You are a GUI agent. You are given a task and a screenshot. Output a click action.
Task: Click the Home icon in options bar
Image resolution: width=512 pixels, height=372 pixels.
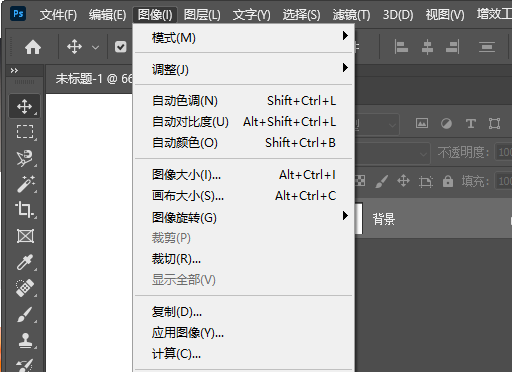(x=33, y=47)
